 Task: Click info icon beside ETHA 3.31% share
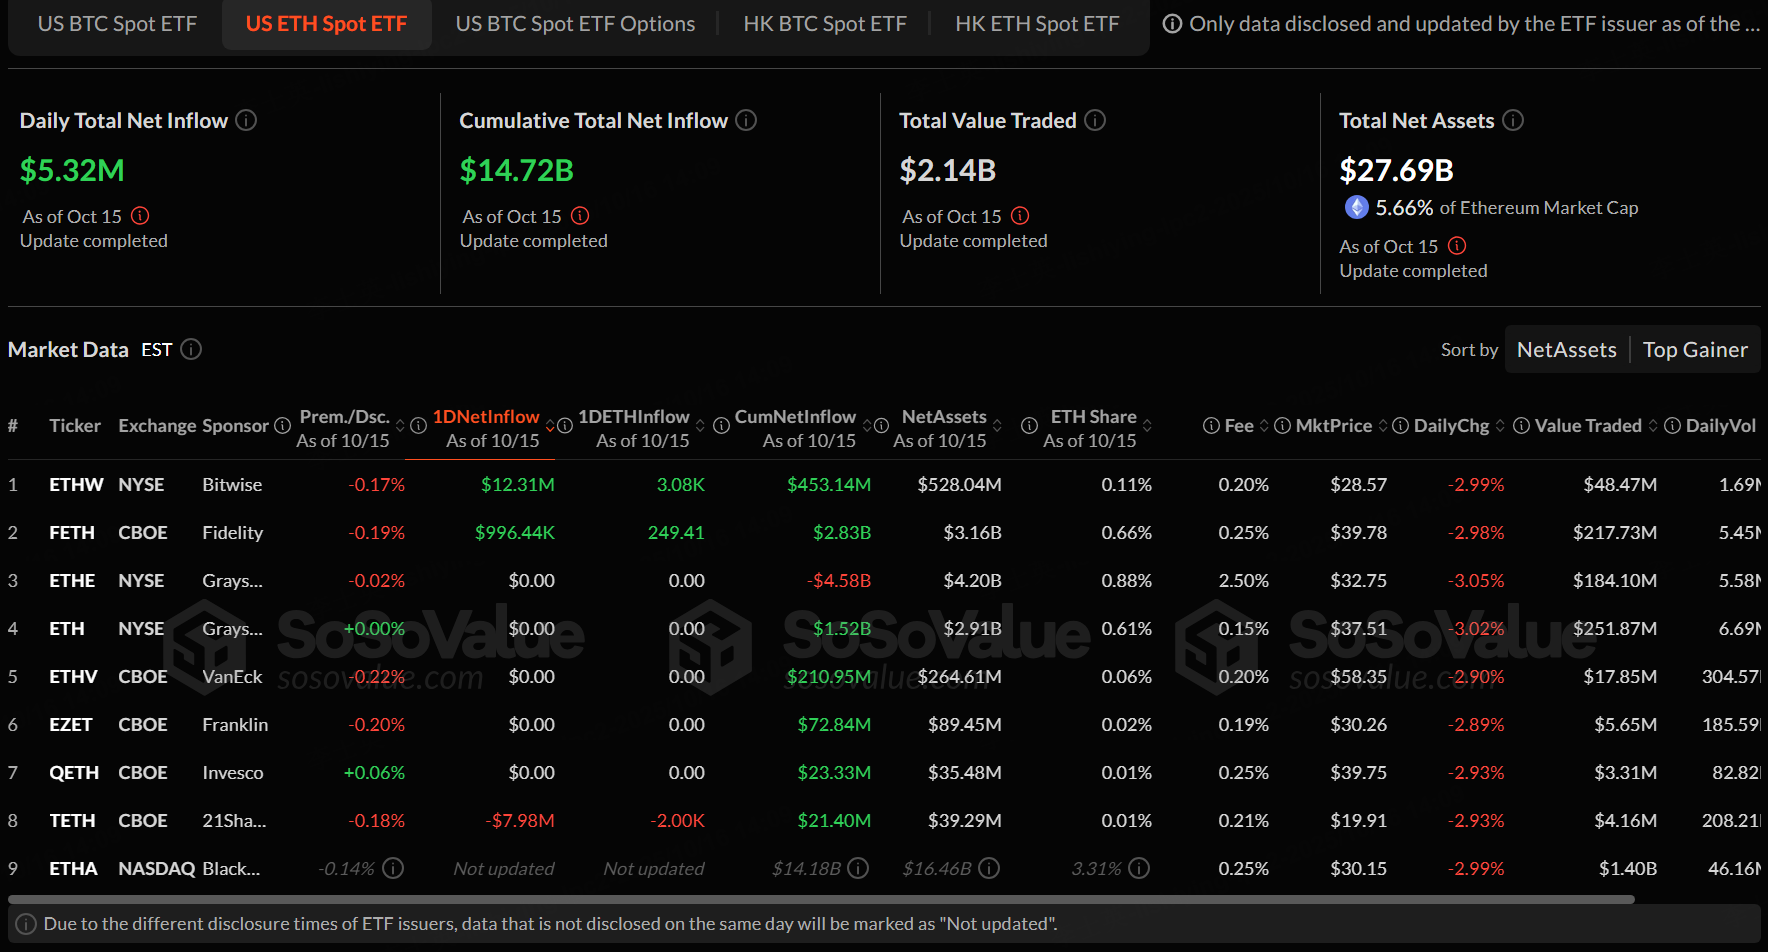[x=1139, y=868]
